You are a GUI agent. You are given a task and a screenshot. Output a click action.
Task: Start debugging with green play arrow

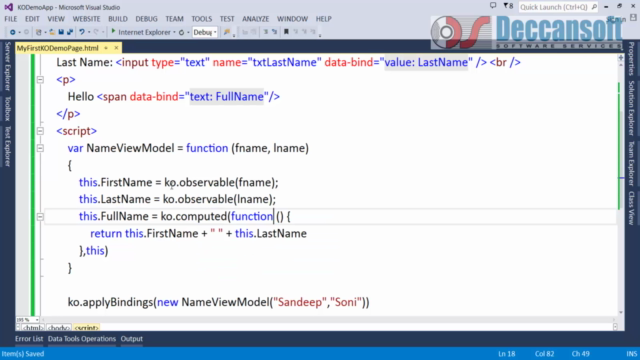tap(113, 32)
